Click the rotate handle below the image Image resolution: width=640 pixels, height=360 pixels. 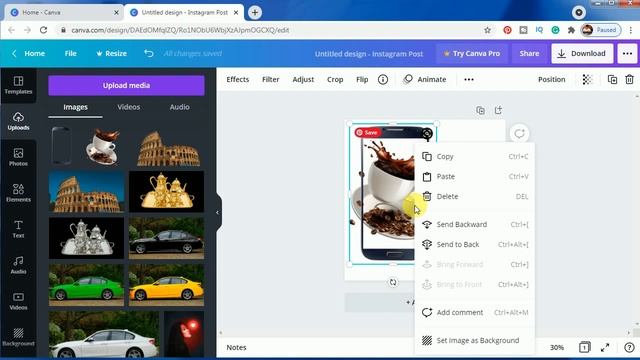[x=393, y=282]
